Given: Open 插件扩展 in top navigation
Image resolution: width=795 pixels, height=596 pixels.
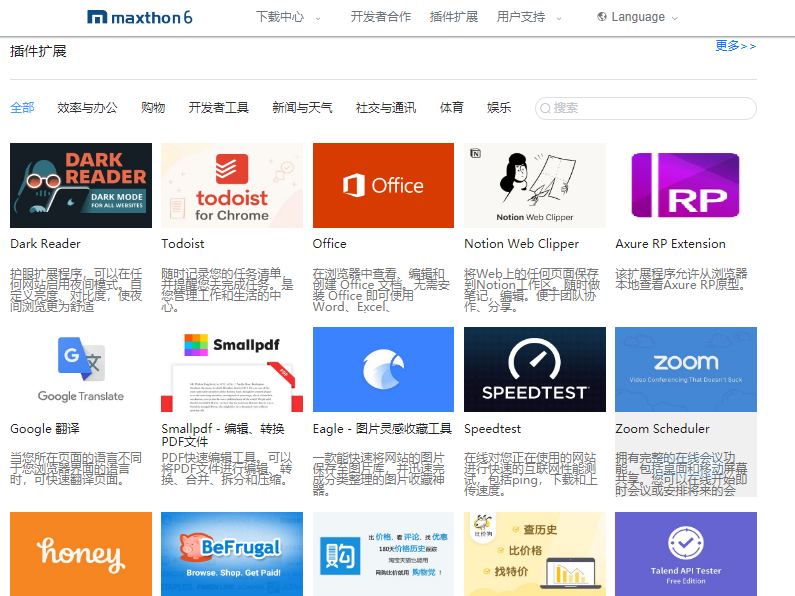Looking at the screenshot, I should click(454, 17).
